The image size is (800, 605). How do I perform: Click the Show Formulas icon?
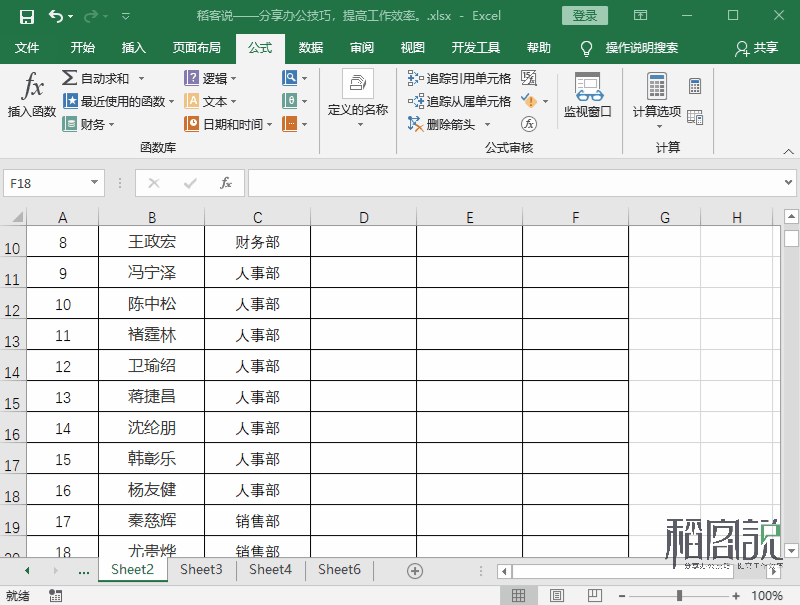pyautogui.click(x=529, y=78)
